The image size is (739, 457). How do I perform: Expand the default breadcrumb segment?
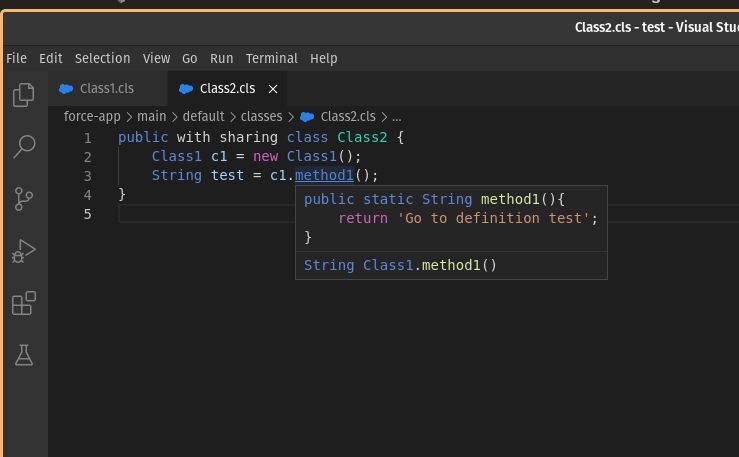point(203,116)
